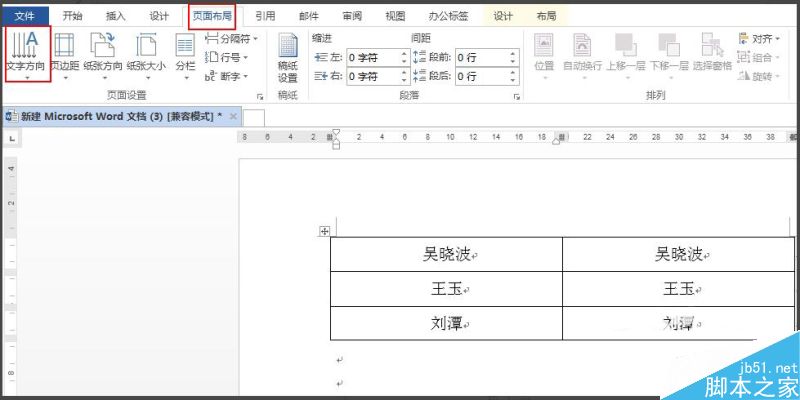This screenshot has height=400, width=800.
Task: Click the tab stop selector on ruler
Action: coord(12,138)
